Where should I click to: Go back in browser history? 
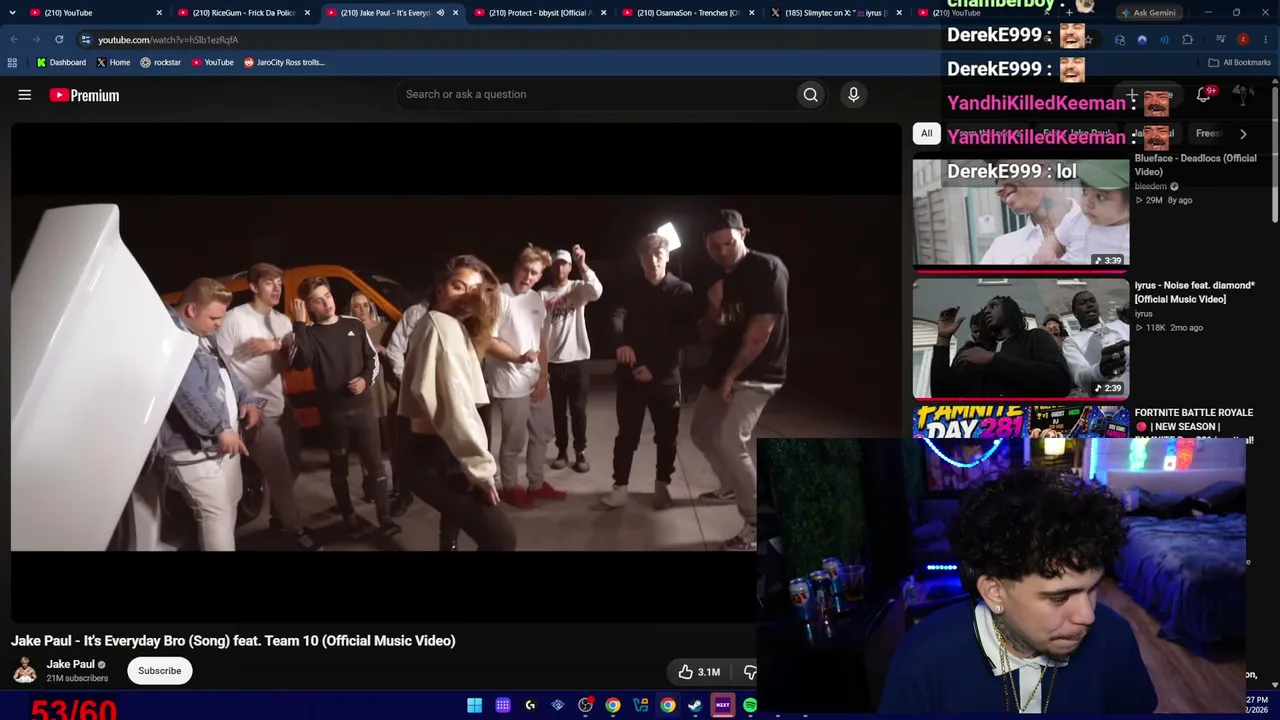[x=14, y=39]
